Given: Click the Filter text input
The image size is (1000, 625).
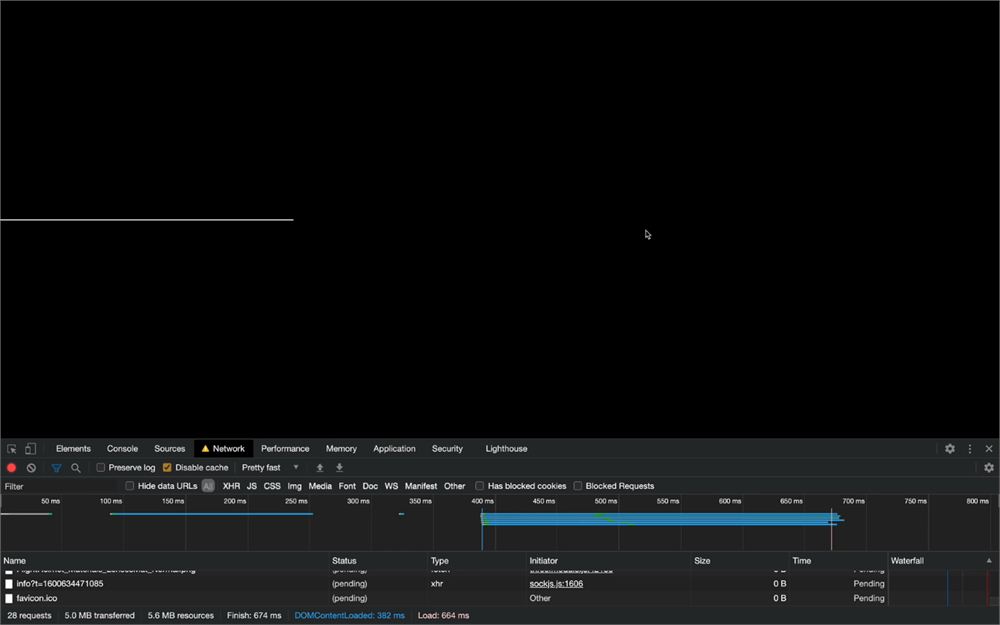Looking at the screenshot, I should (61, 486).
